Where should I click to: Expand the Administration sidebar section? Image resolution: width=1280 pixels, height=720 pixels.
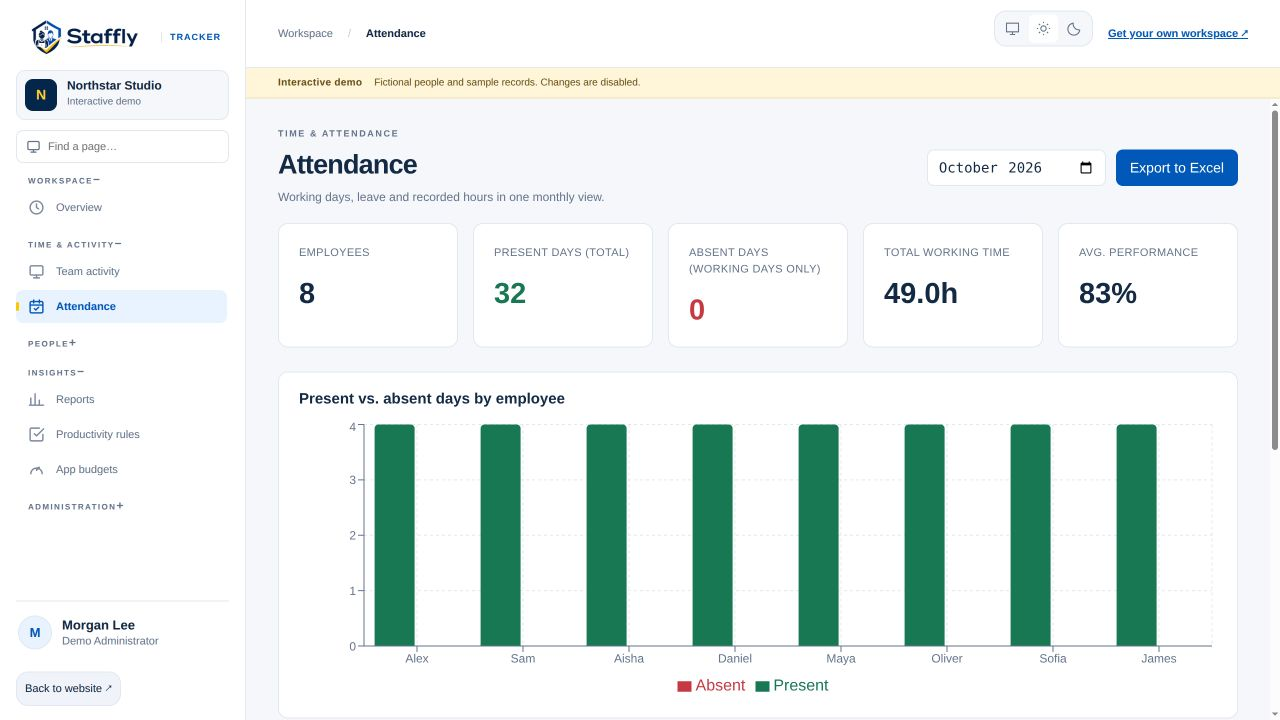pos(76,506)
